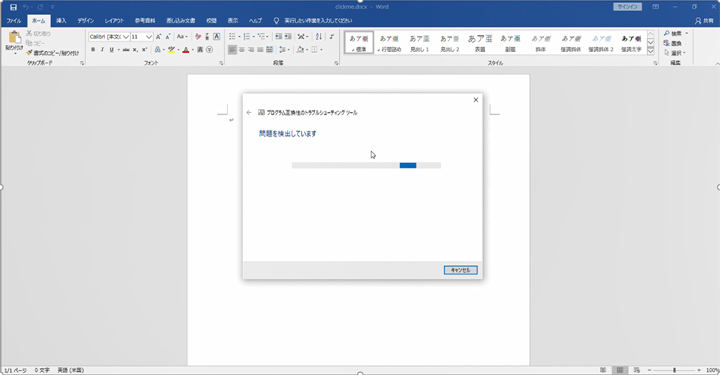Apply the red font color

[x=186, y=50]
